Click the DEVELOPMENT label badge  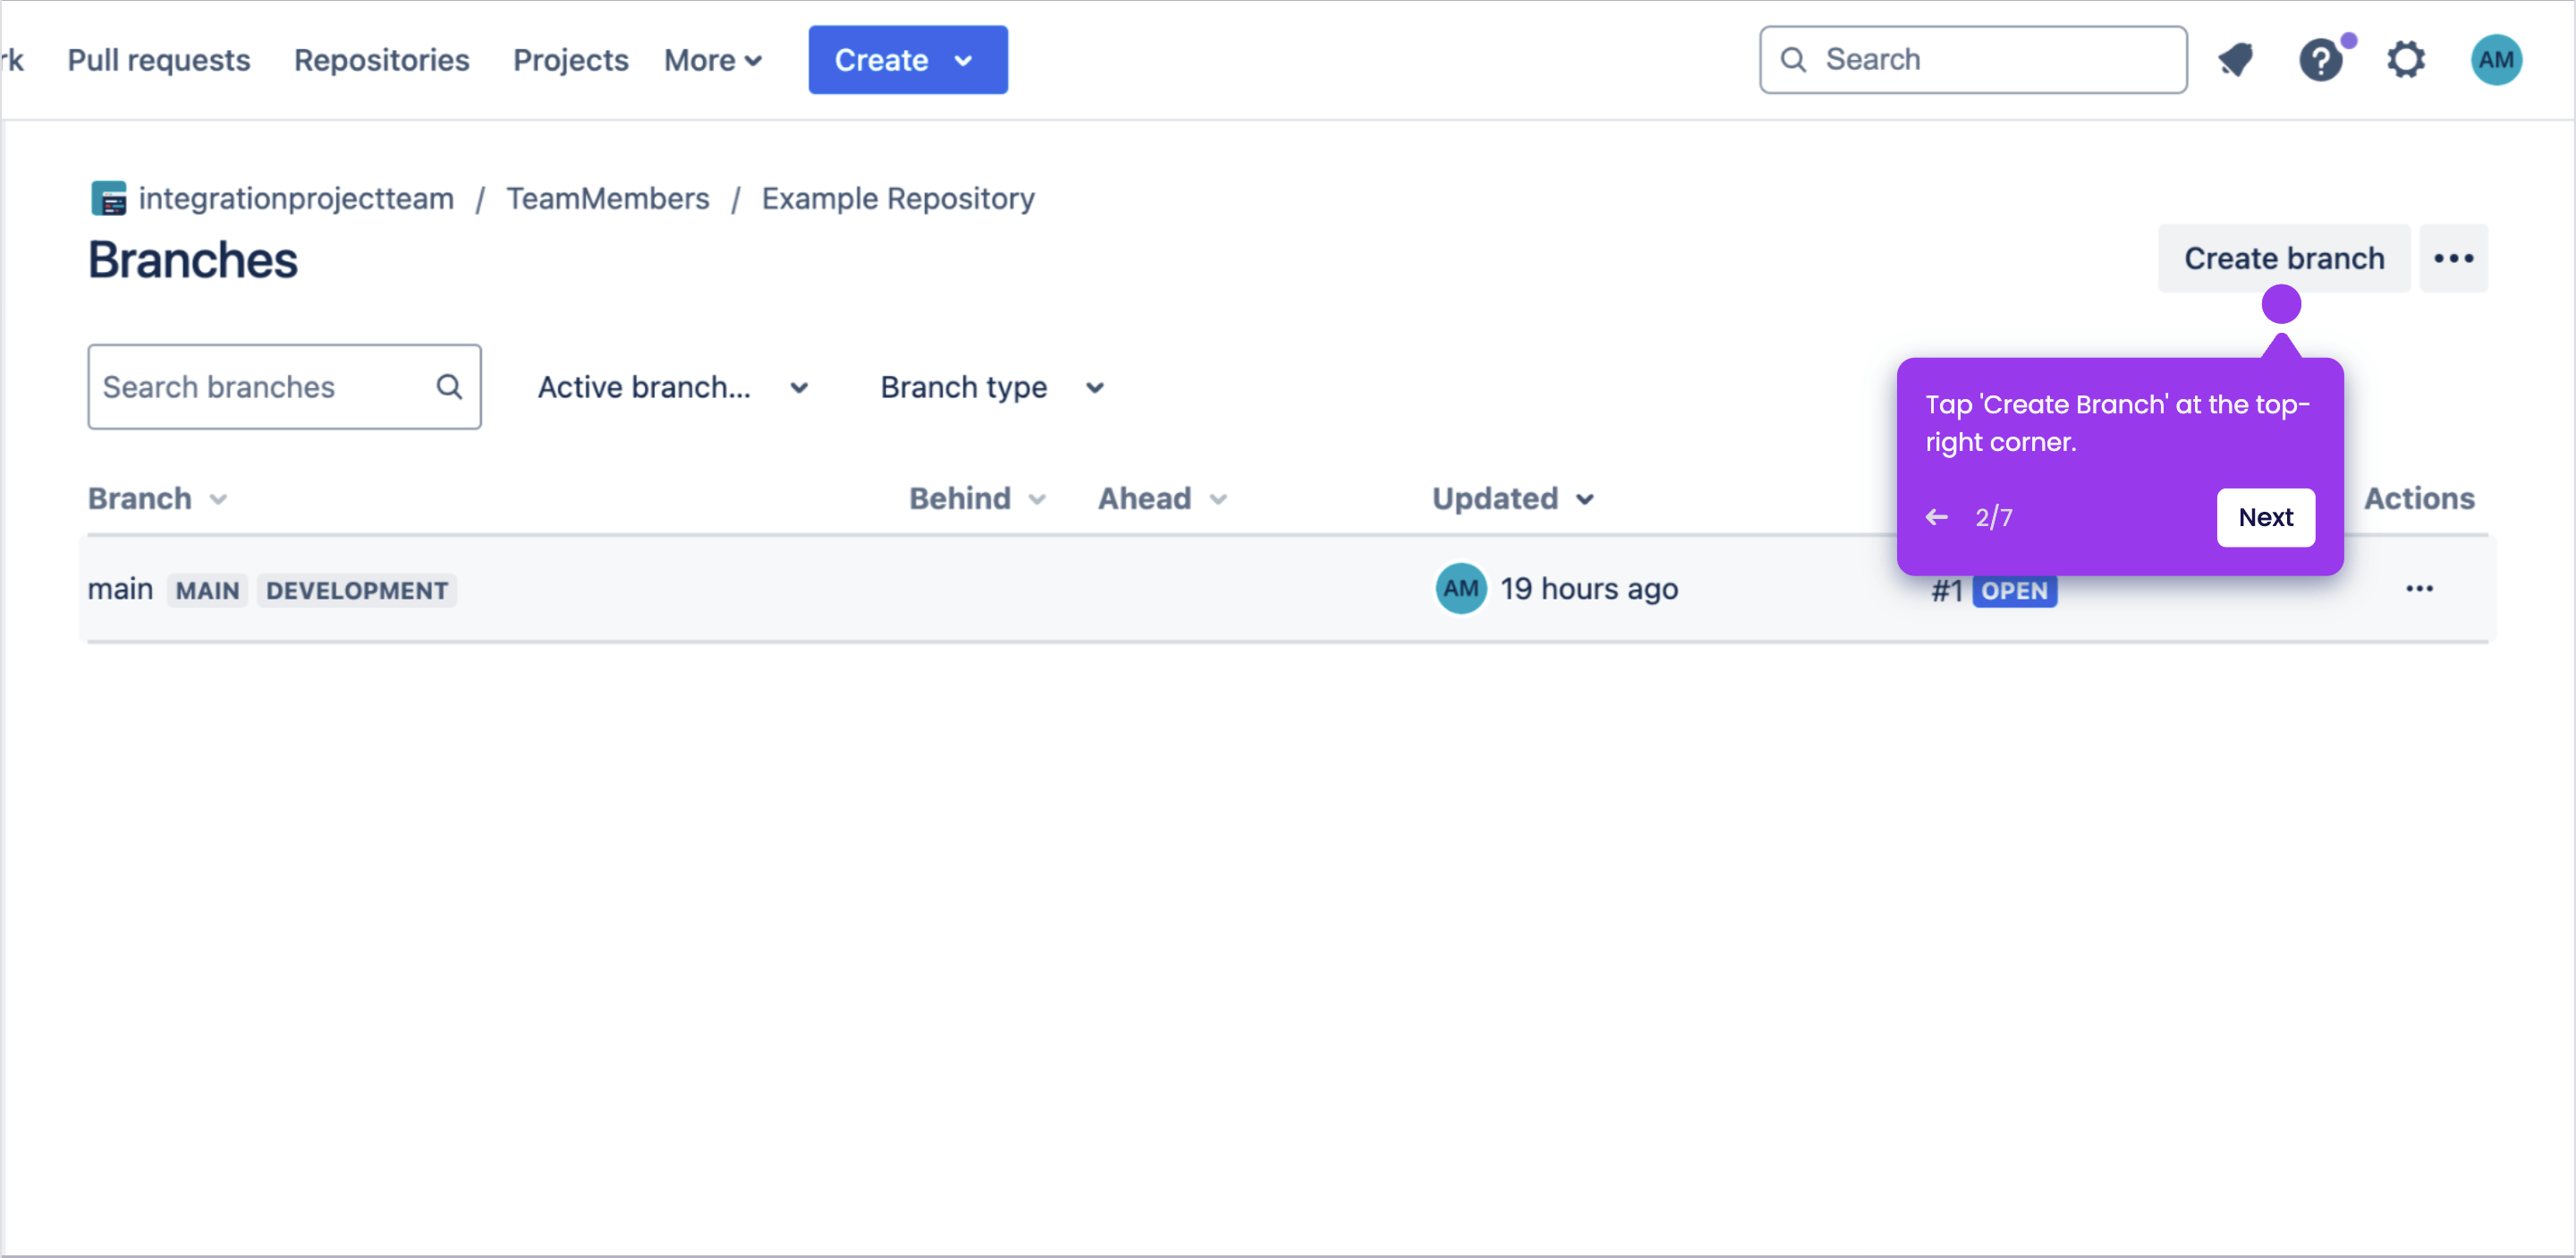pyautogui.click(x=357, y=590)
